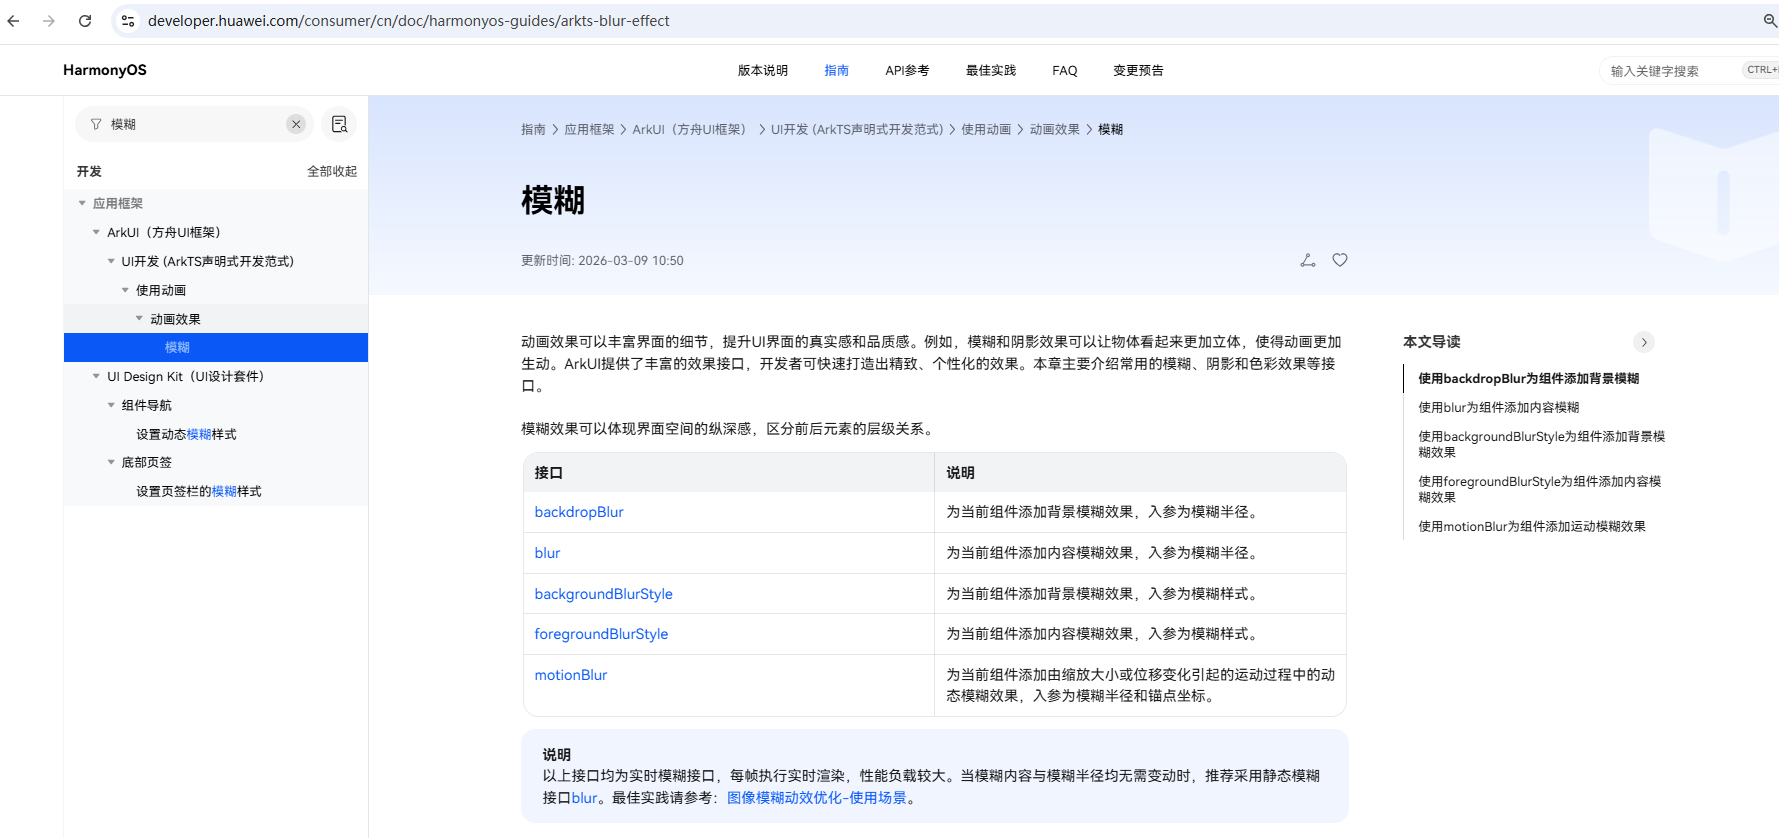
Task: Collapse the 动画效果 tree node
Action: coord(139,319)
